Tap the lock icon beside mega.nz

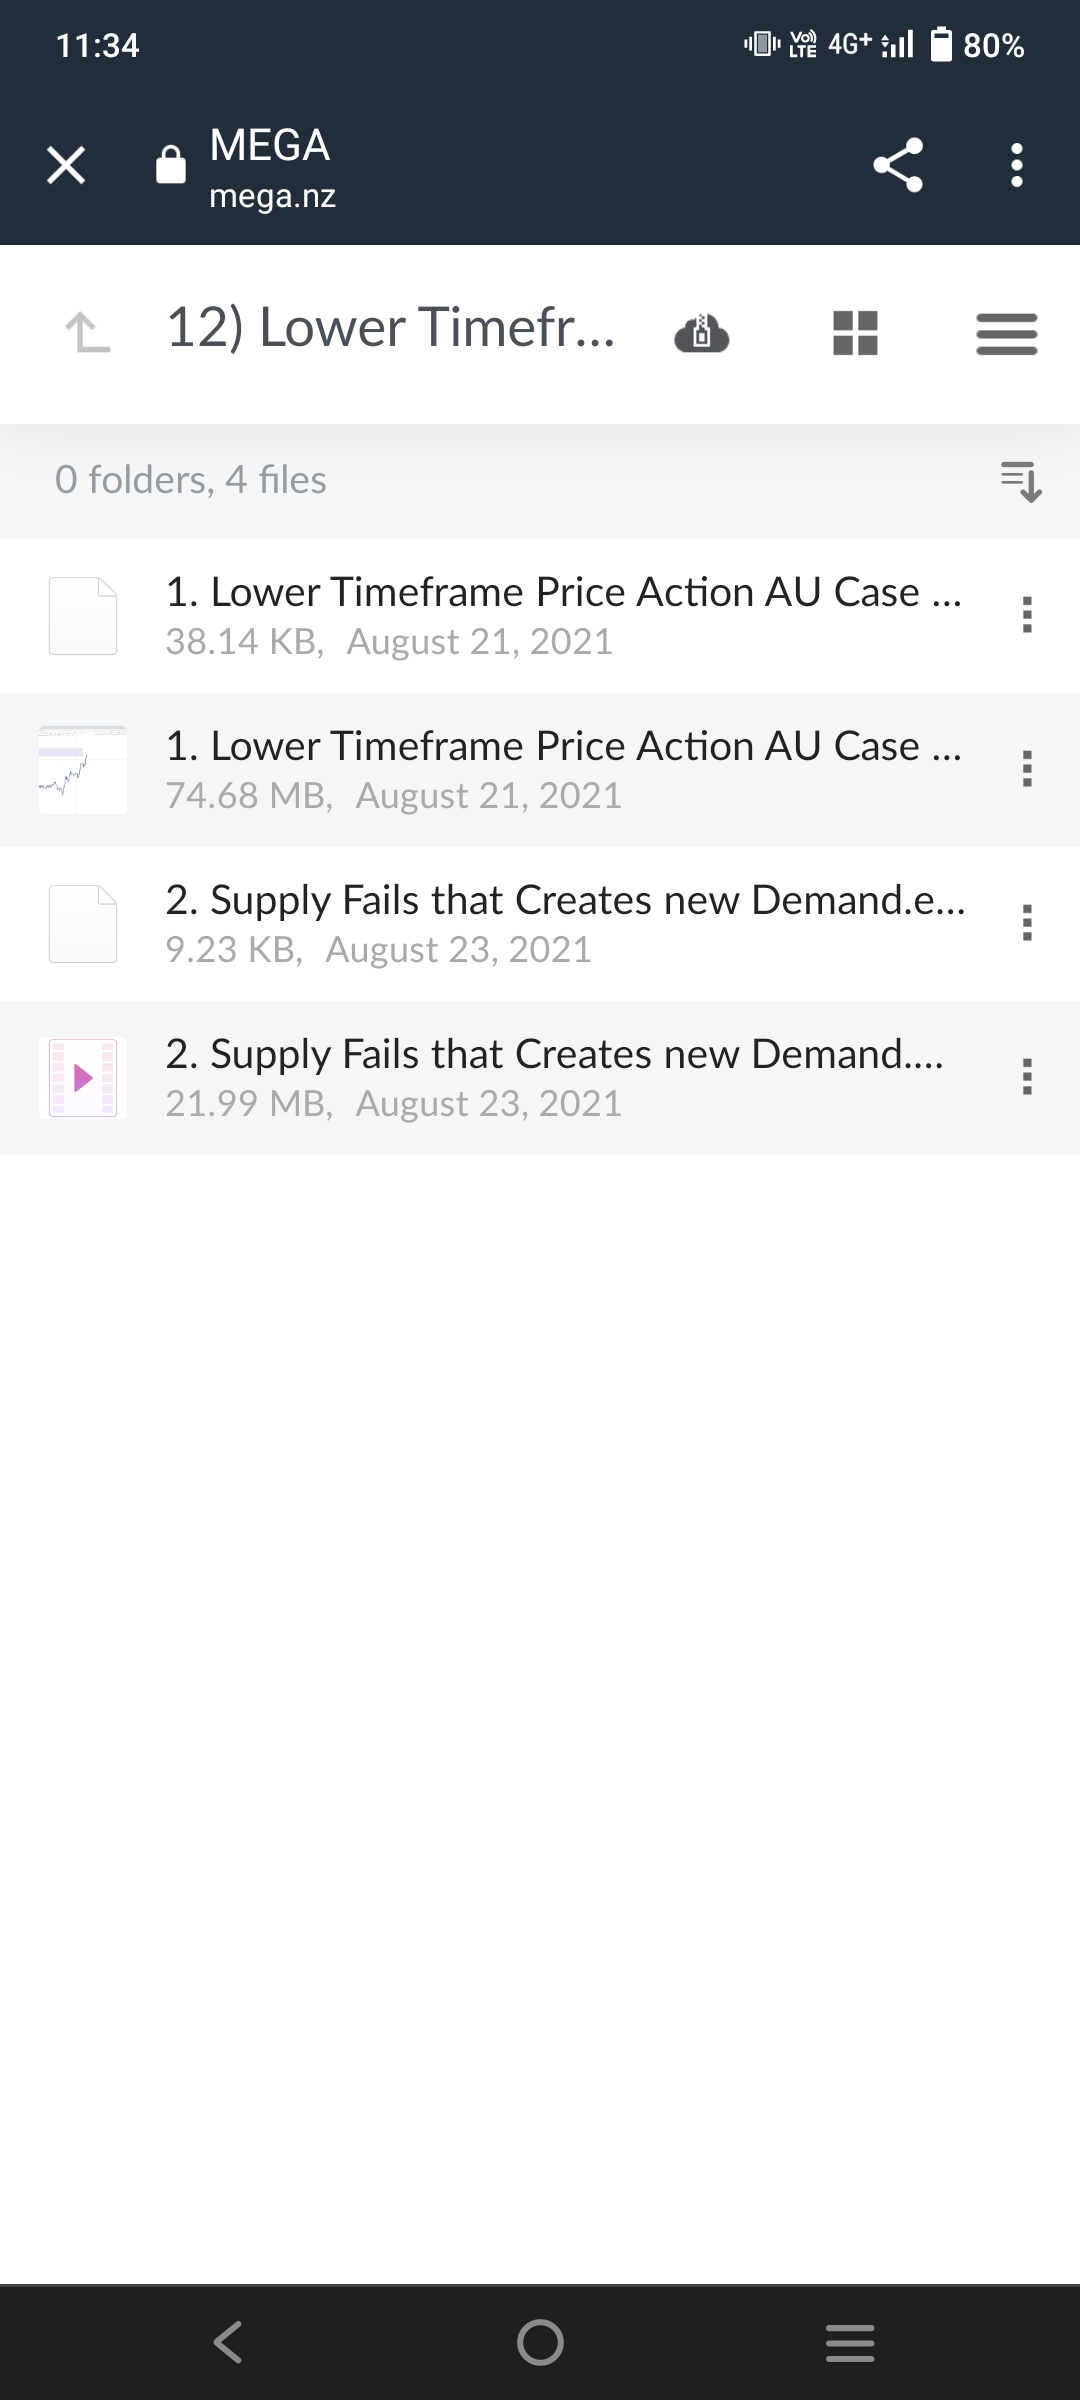coord(171,165)
